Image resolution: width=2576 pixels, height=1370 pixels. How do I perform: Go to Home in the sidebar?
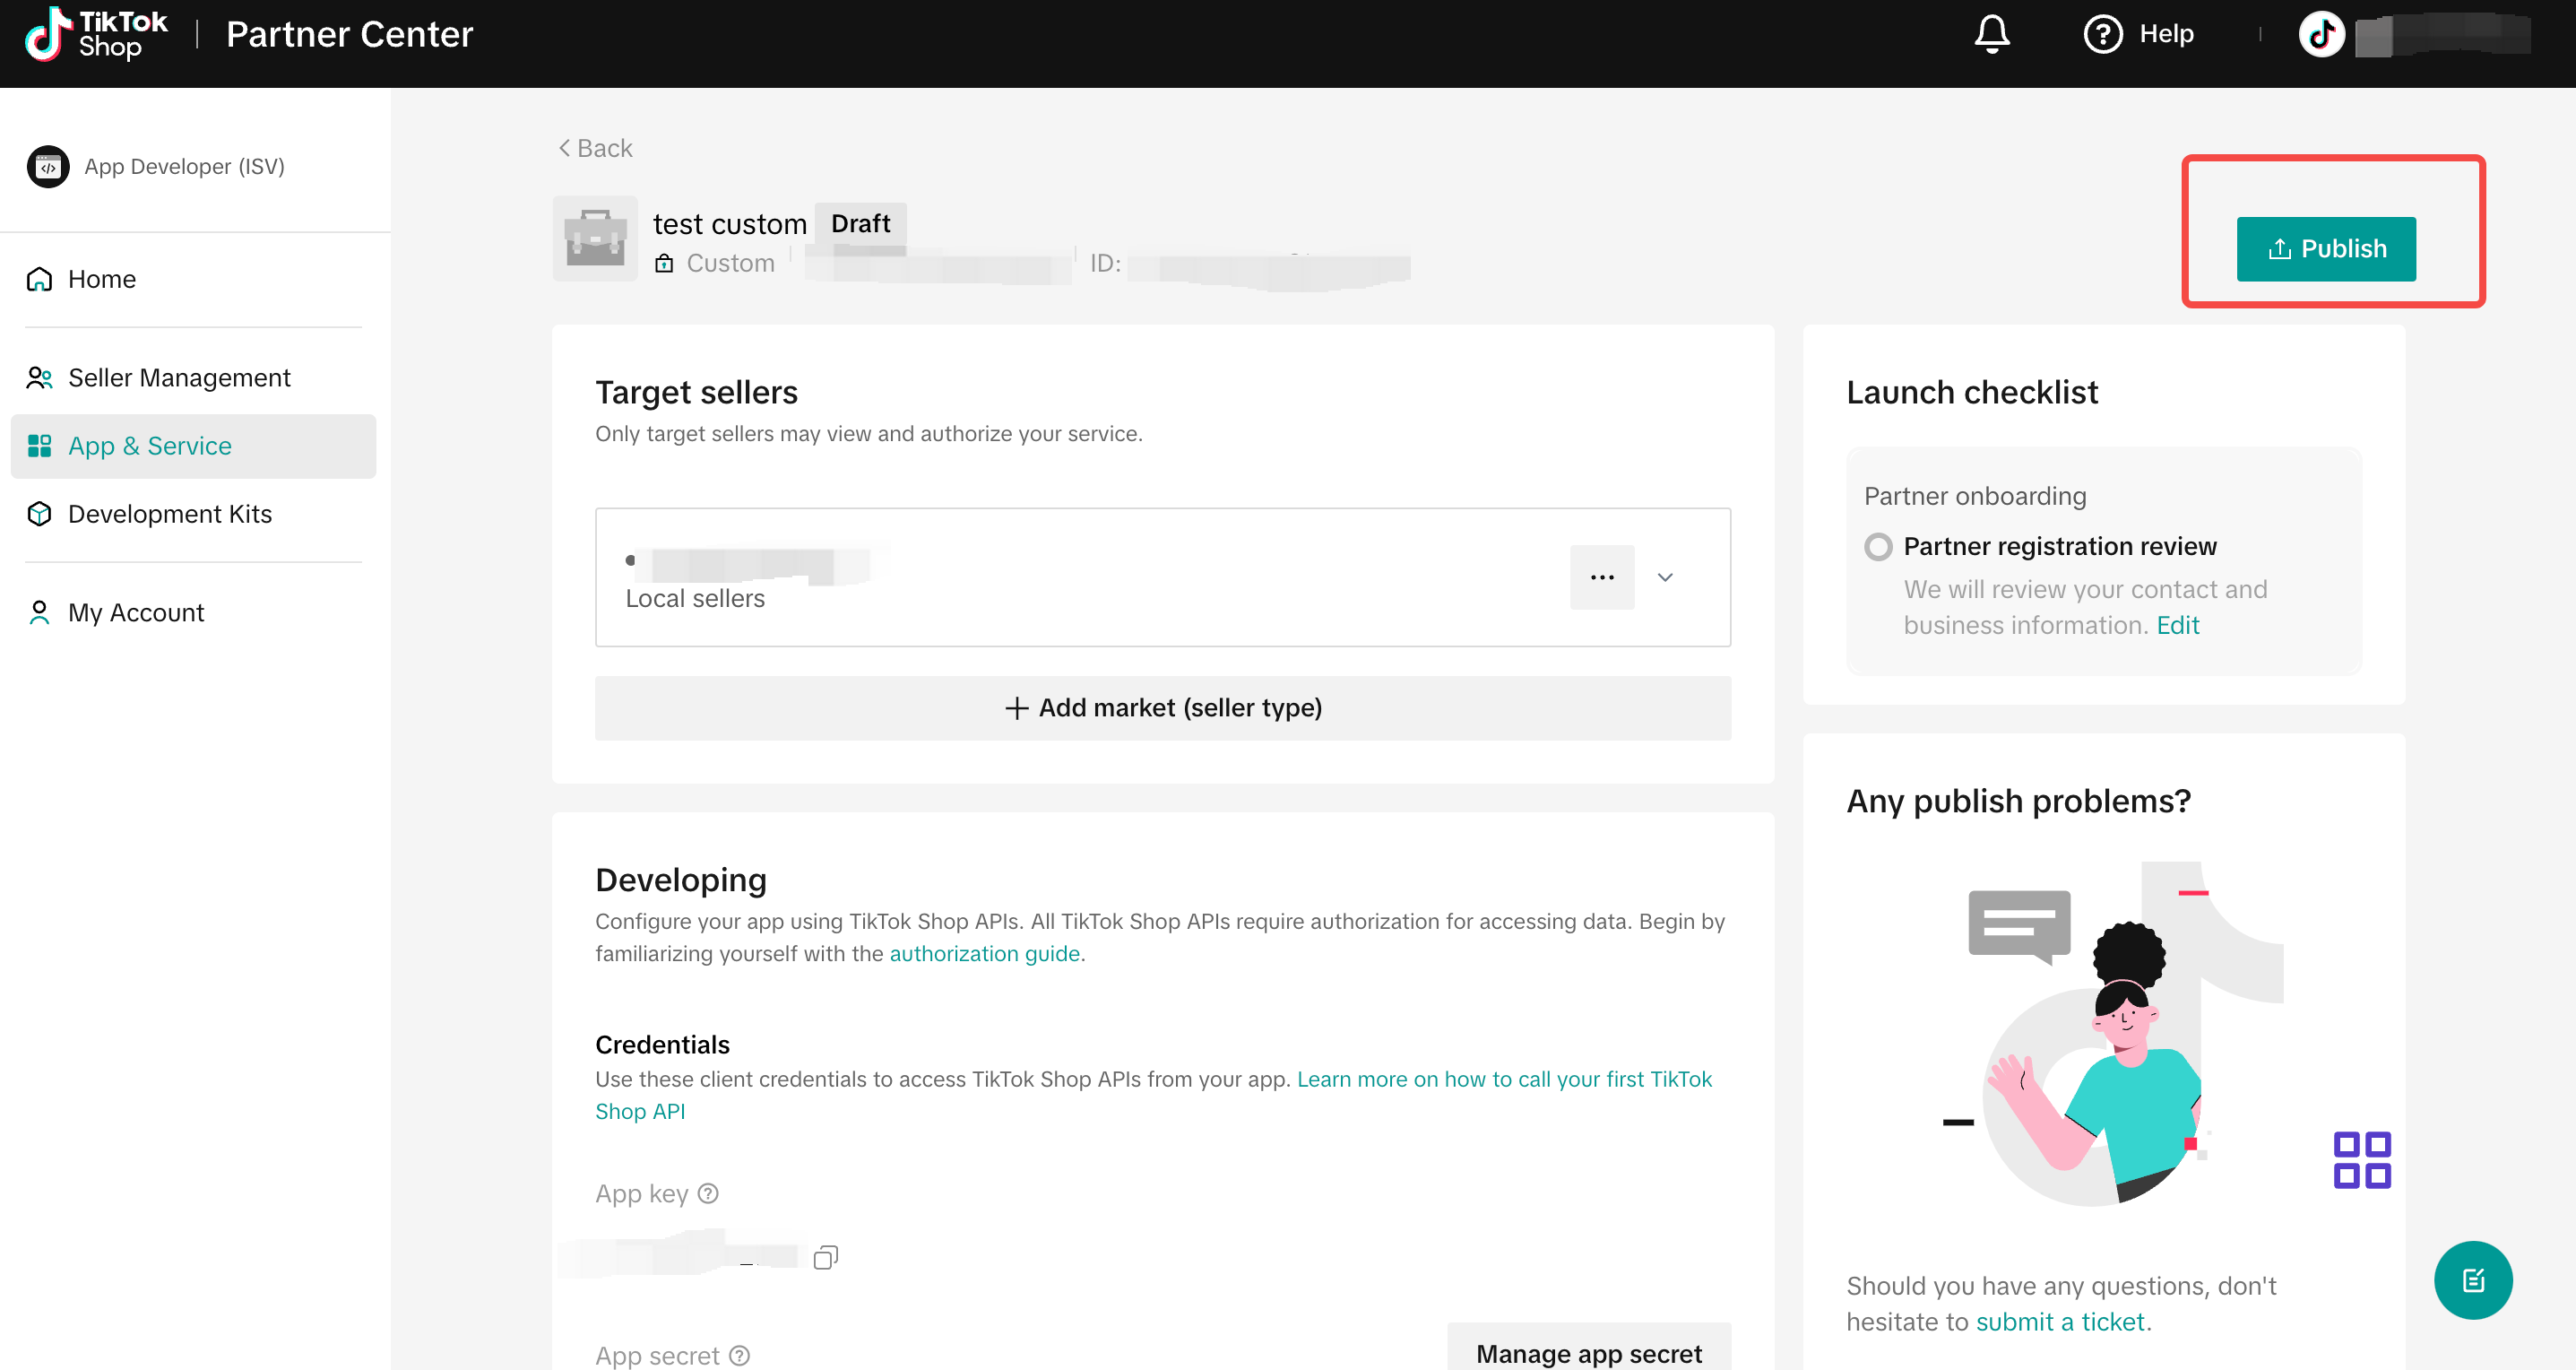click(101, 278)
